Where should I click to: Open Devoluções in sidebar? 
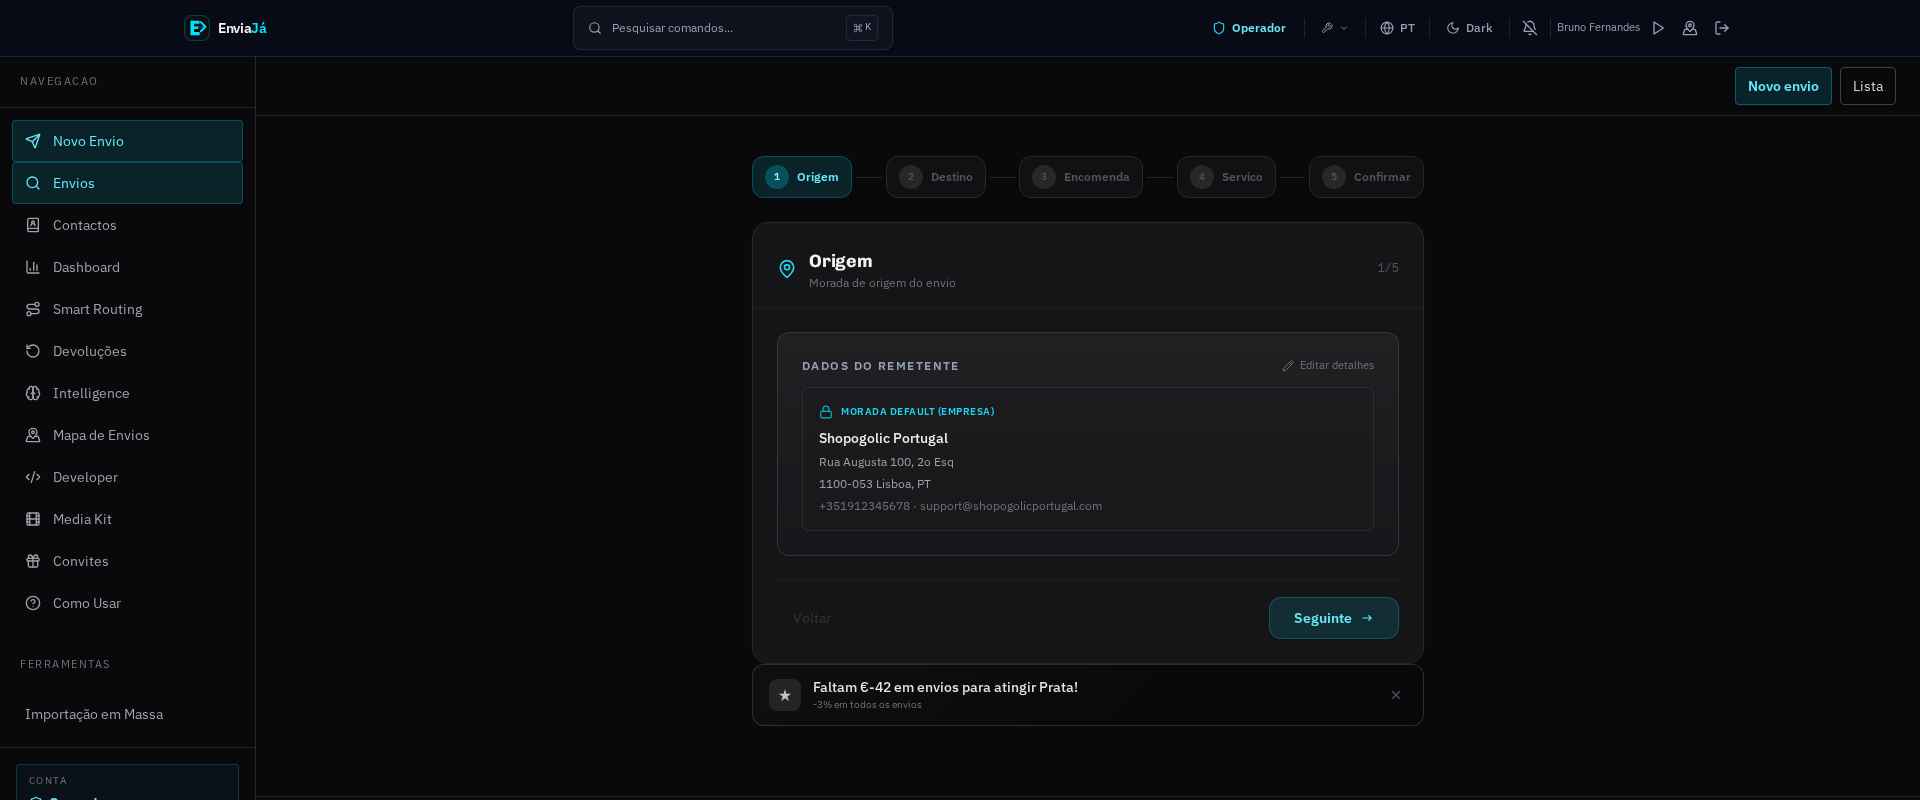coord(127,351)
